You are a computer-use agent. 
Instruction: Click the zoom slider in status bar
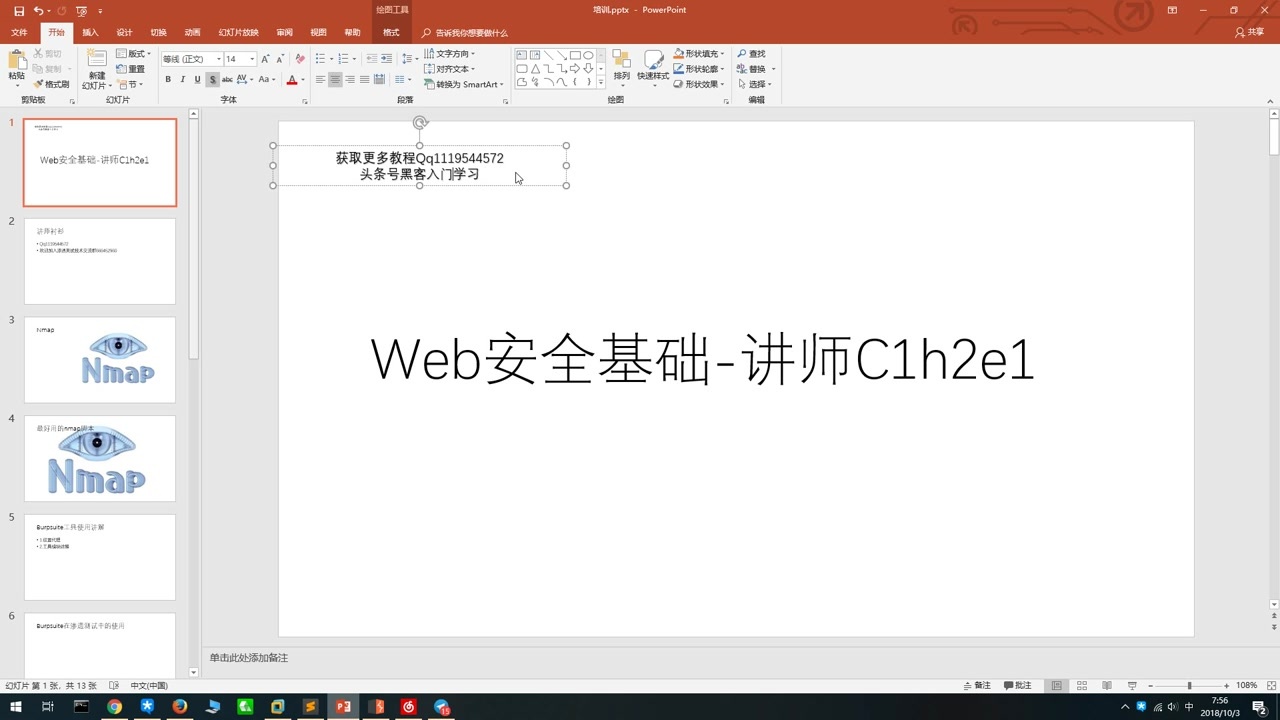1189,686
